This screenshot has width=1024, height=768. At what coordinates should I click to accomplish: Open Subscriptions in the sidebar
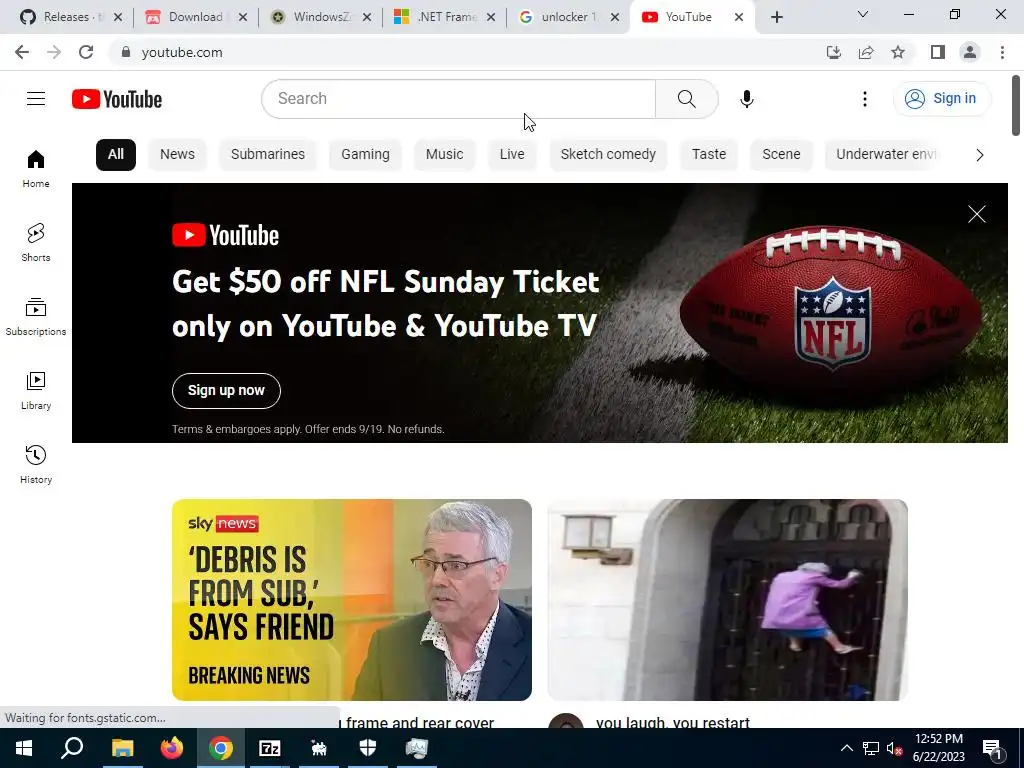click(36, 317)
